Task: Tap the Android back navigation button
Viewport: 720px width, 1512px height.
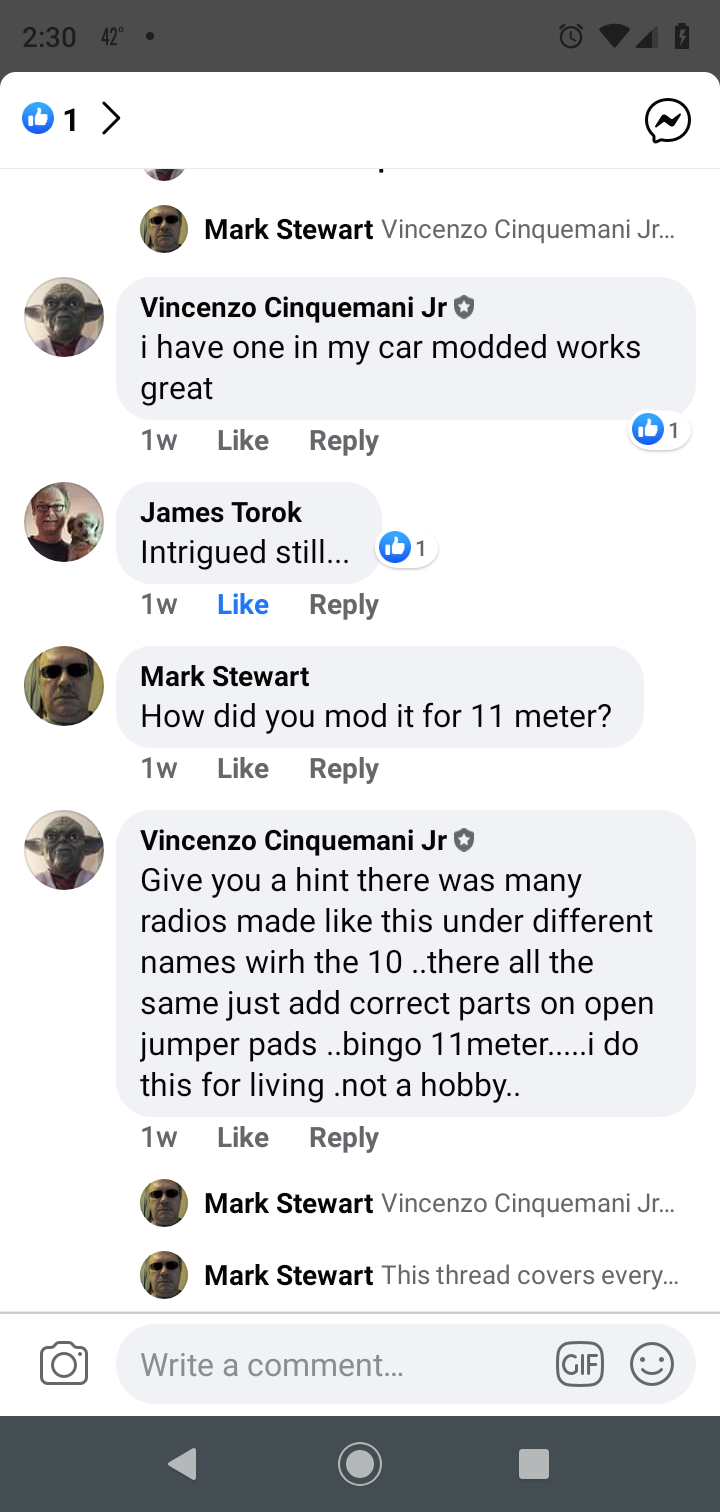Action: [x=182, y=1464]
